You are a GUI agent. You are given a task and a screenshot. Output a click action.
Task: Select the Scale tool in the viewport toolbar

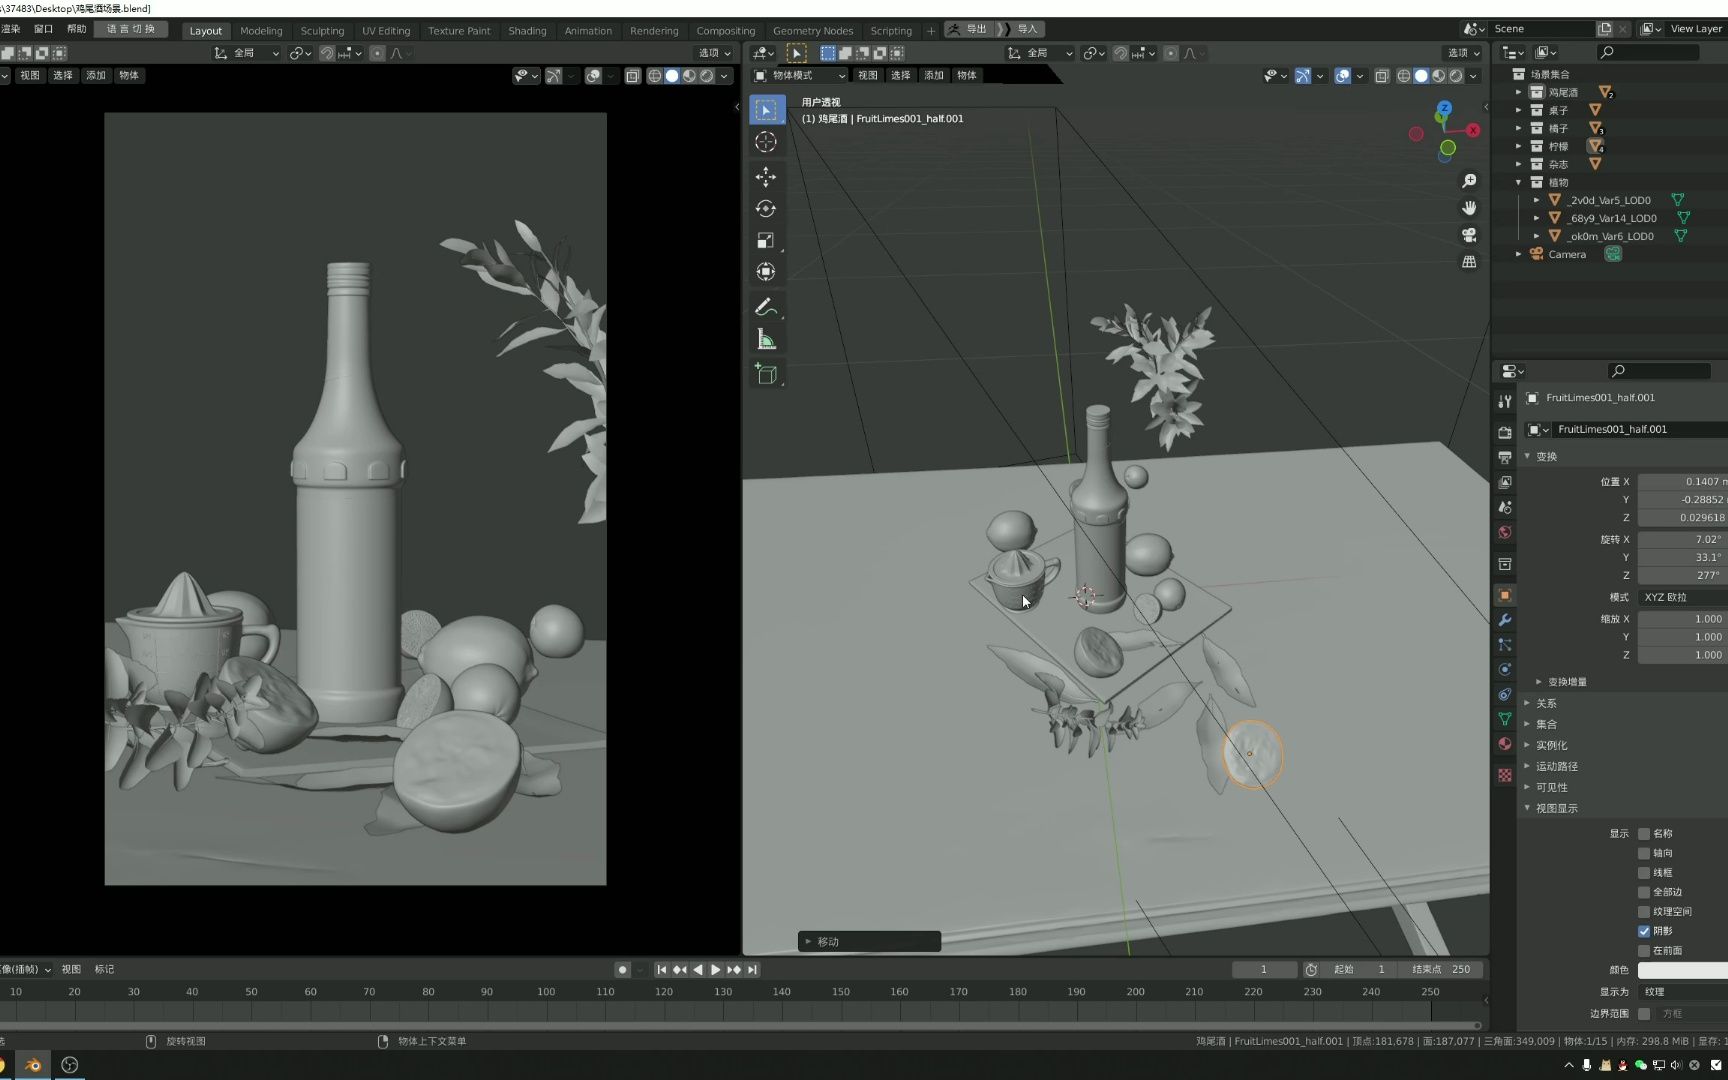(x=766, y=240)
